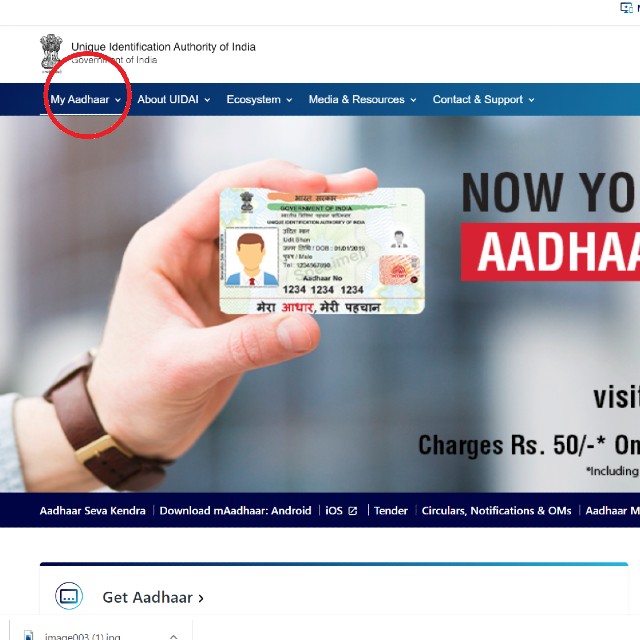Click the screen icon at top right
This screenshot has height=640, width=640.
point(626,7)
